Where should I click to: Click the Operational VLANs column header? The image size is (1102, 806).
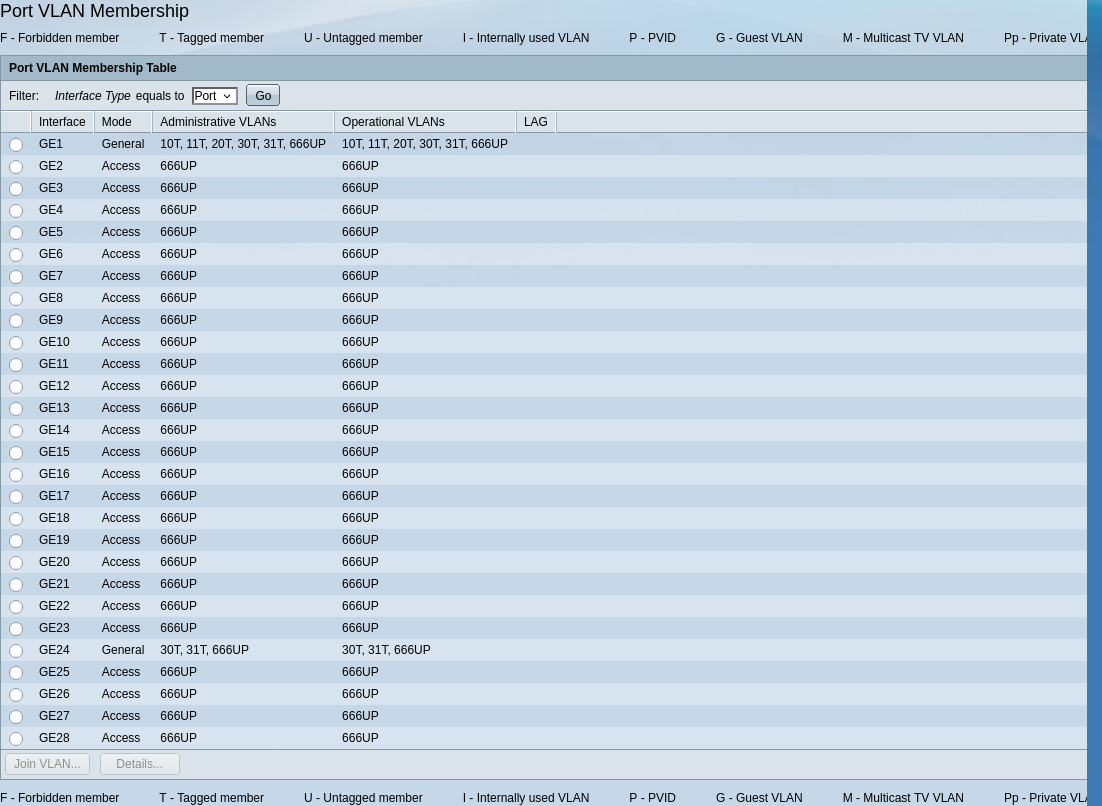(x=393, y=122)
